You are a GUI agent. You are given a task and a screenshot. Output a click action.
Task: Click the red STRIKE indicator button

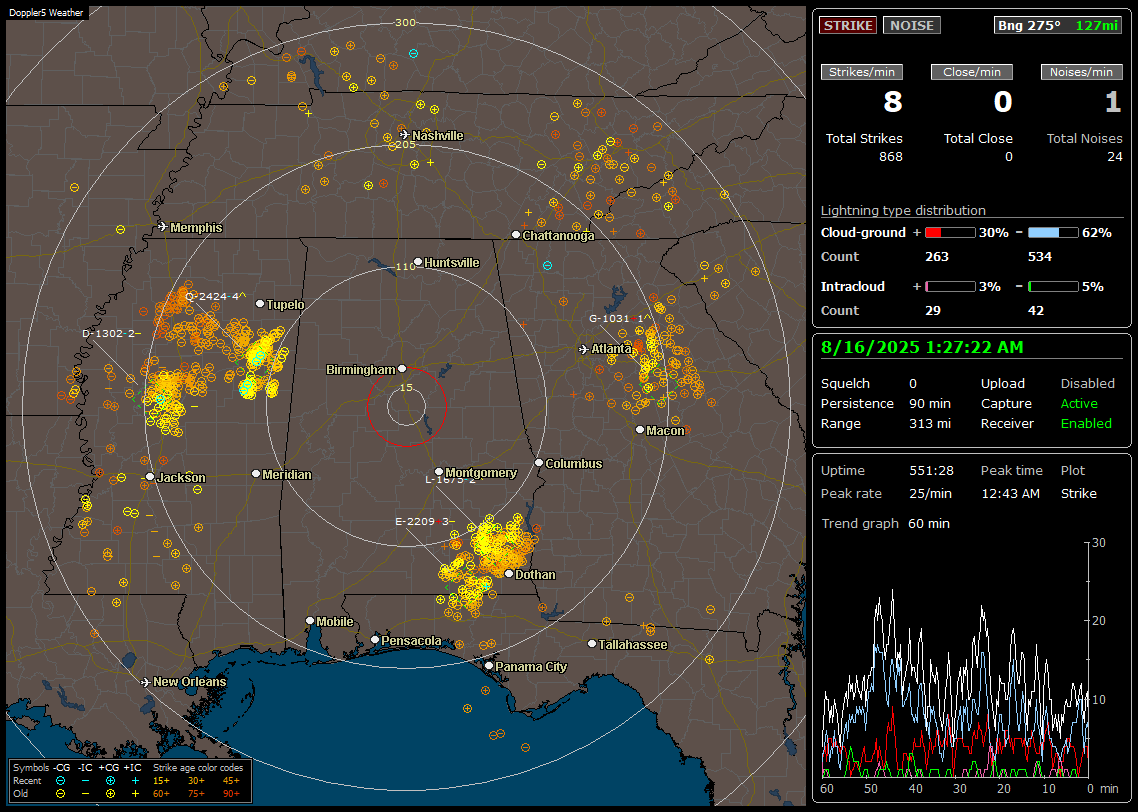(x=848, y=25)
